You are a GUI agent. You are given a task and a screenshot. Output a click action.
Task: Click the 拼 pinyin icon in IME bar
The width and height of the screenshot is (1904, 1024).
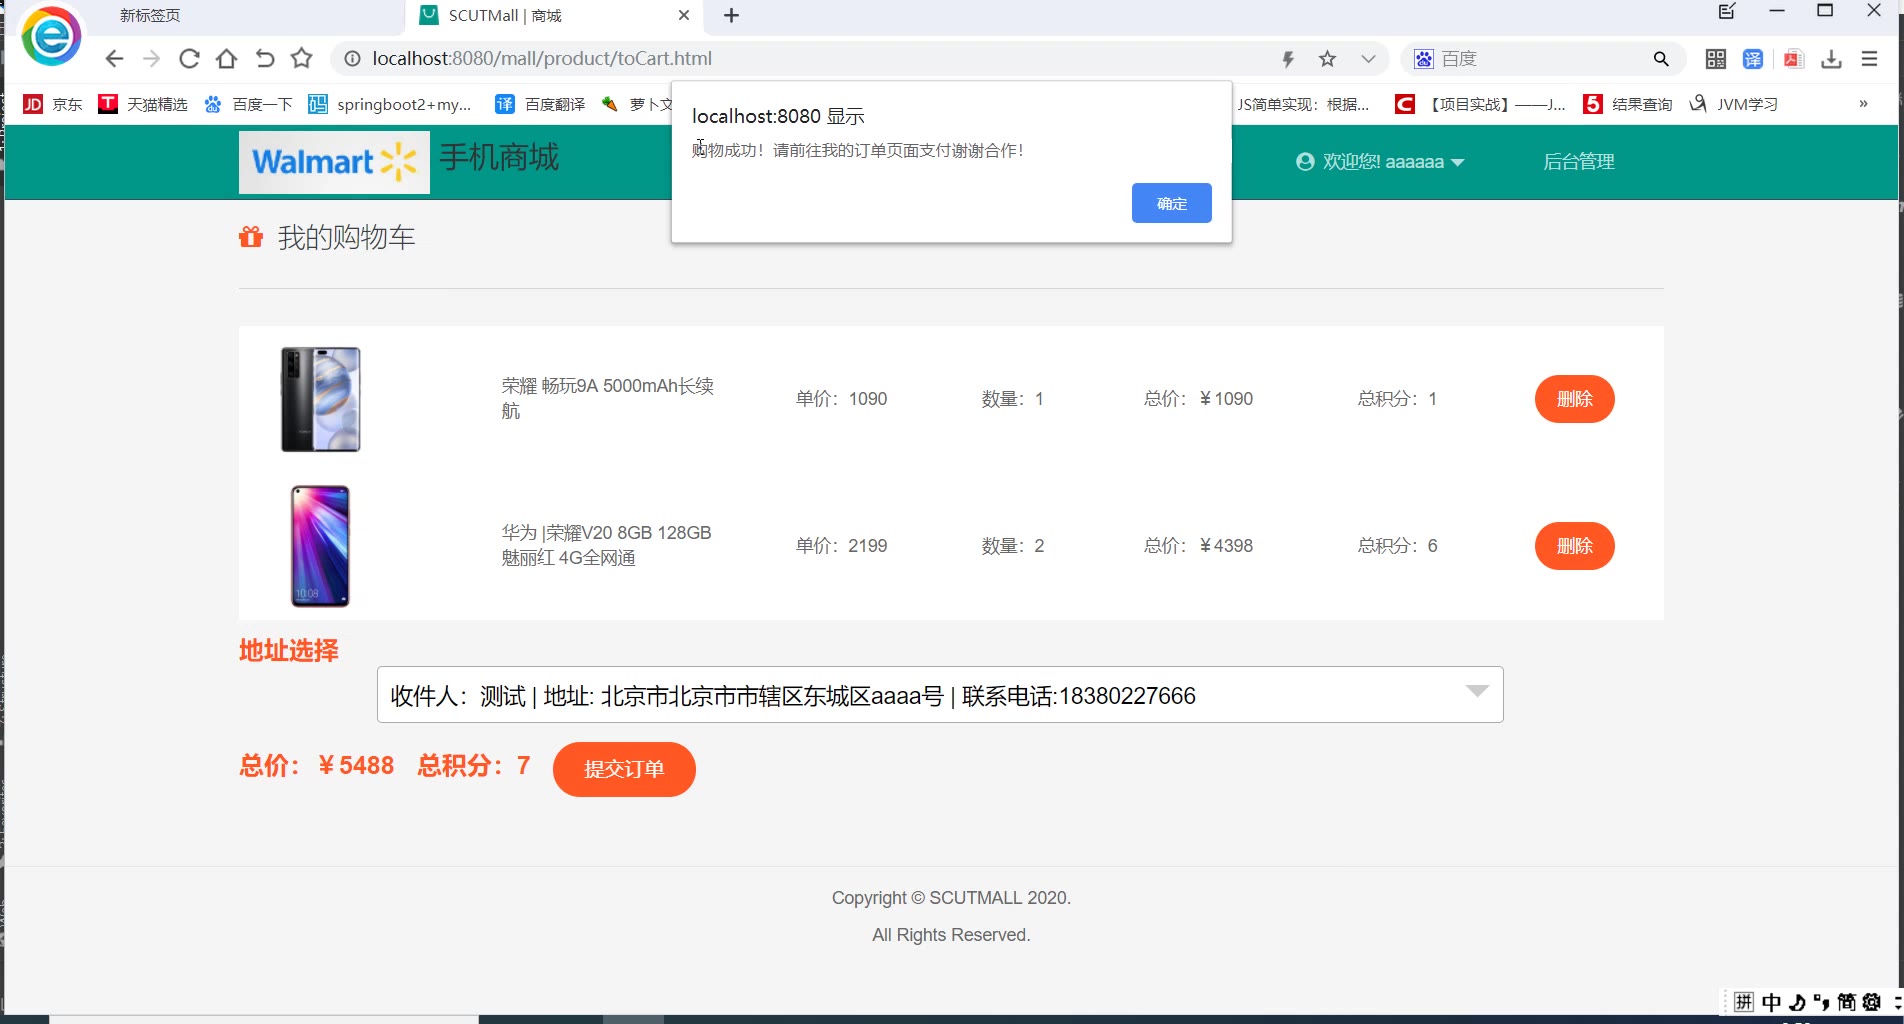tap(1744, 1002)
